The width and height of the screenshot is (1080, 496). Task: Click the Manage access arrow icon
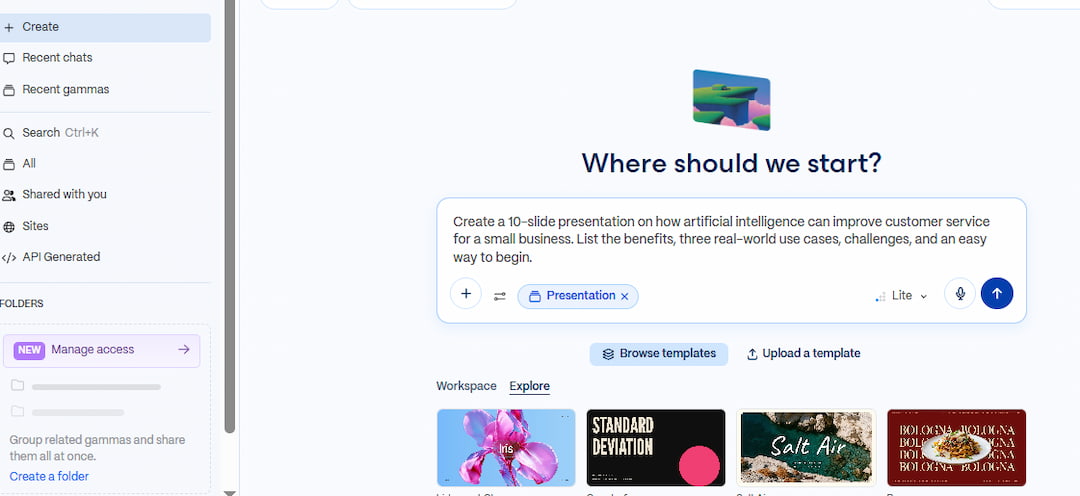pyautogui.click(x=183, y=350)
